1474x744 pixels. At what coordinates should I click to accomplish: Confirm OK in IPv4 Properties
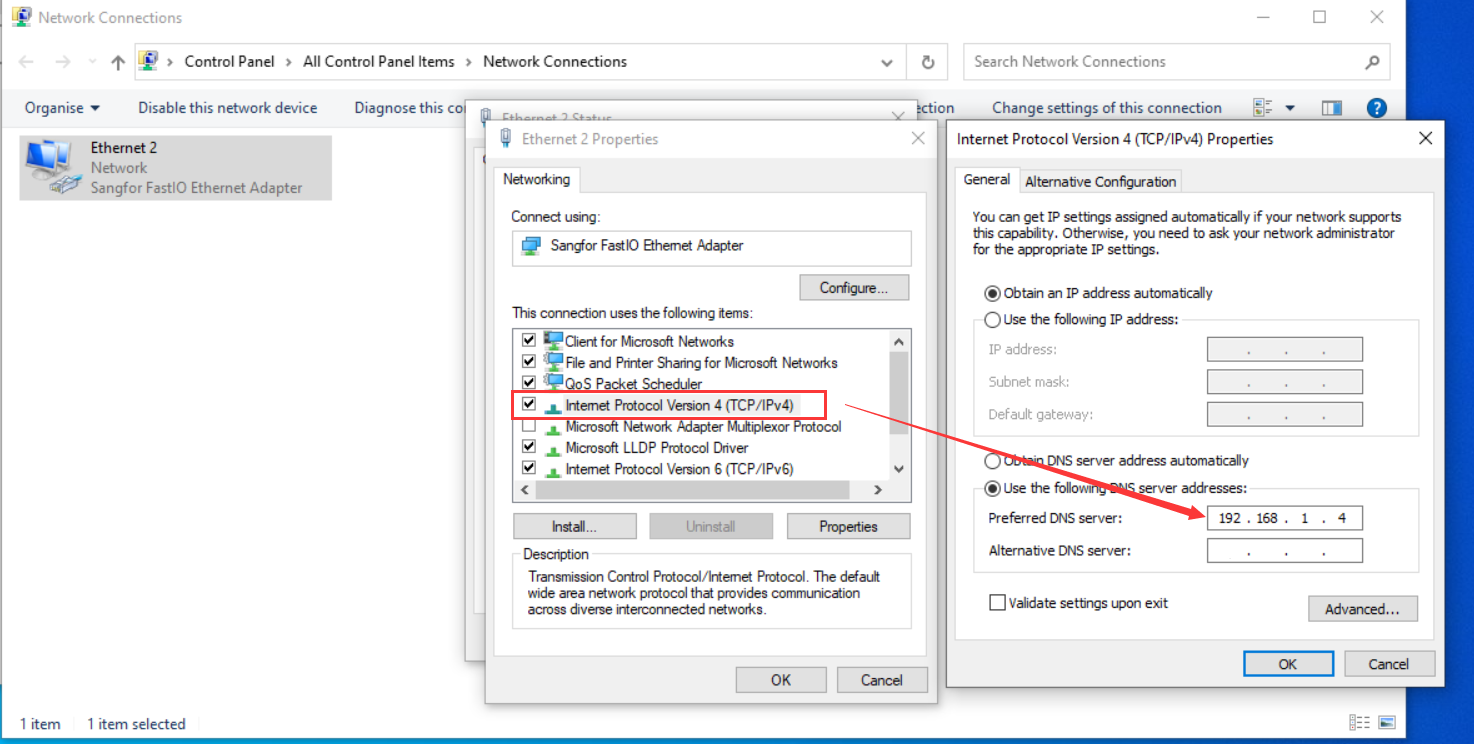tap(1288, 664)
